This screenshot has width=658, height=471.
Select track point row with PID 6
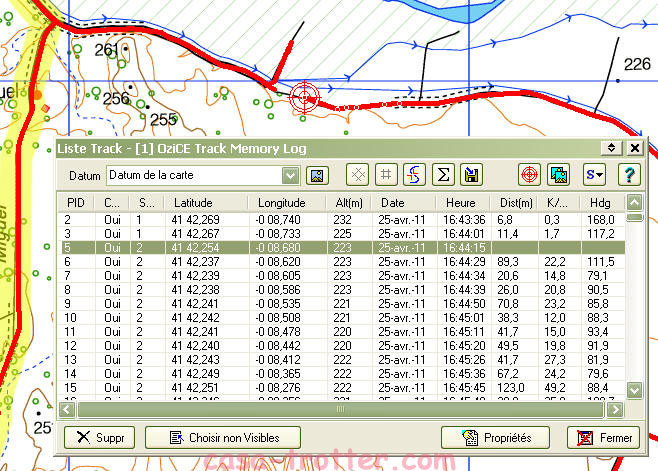click(341, 262)
